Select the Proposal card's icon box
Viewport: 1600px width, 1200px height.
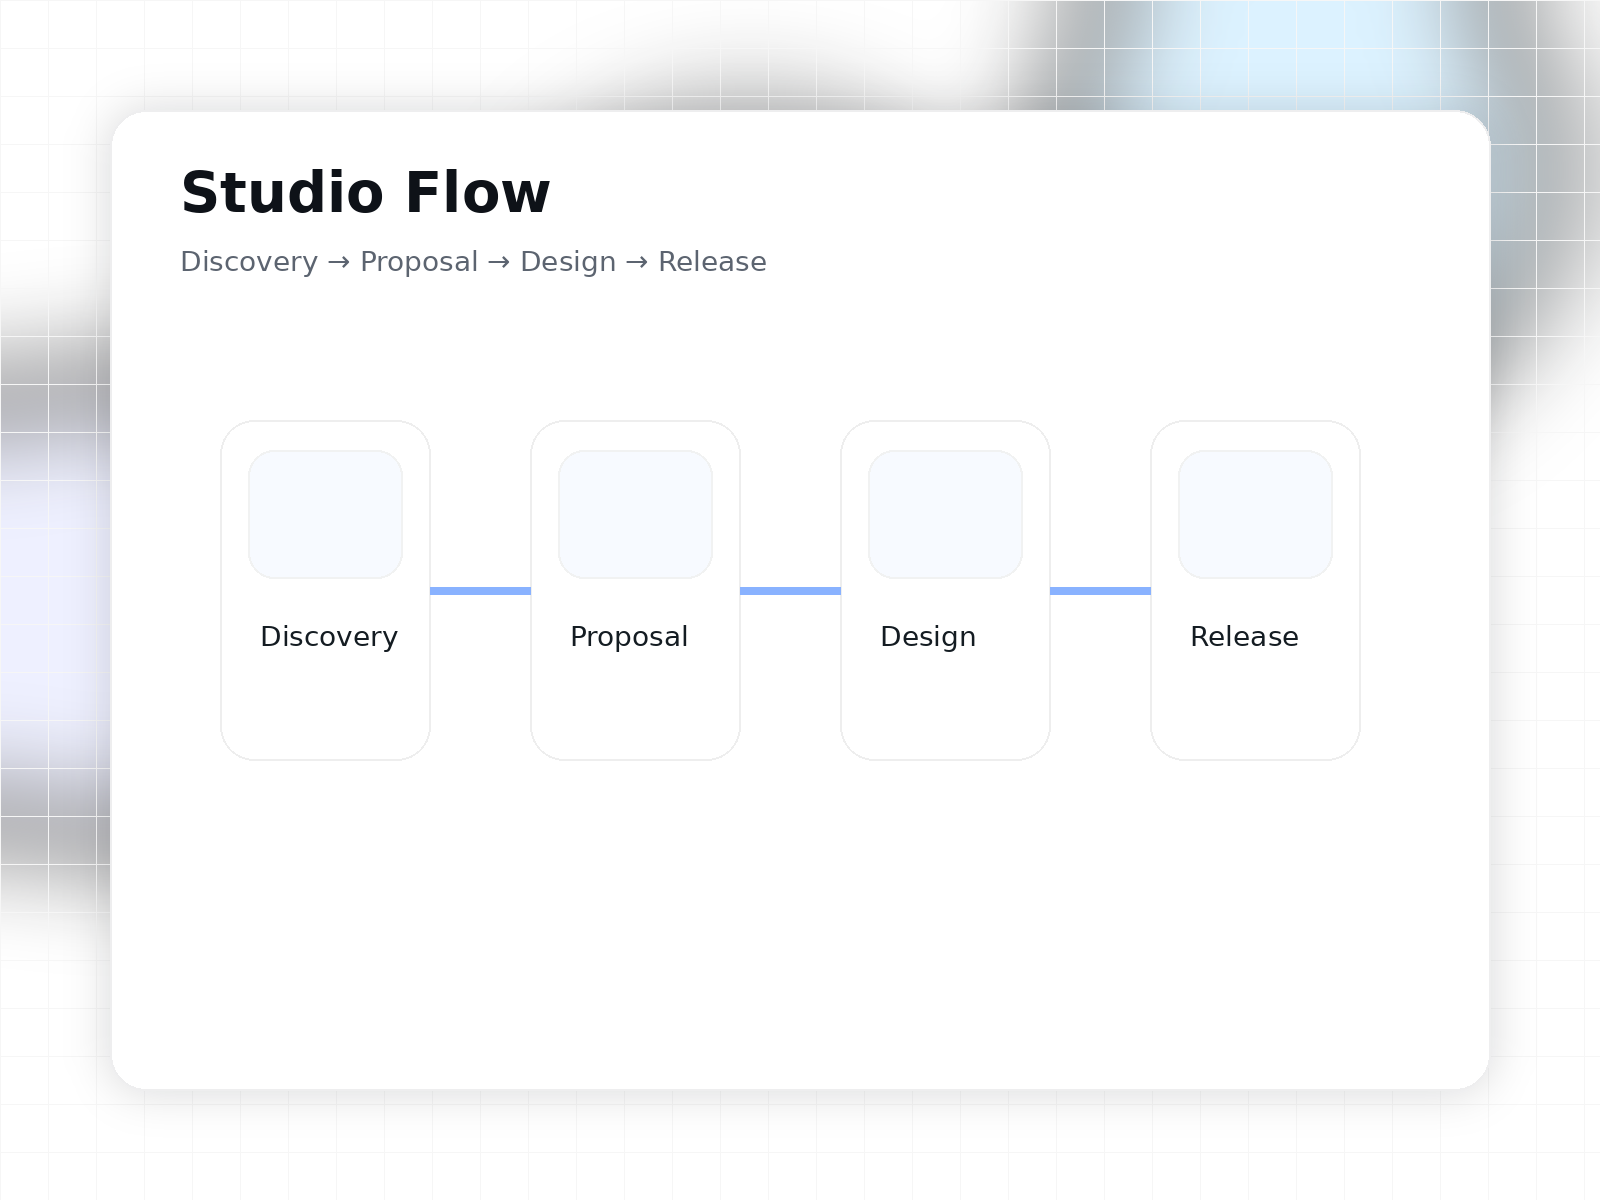pos(635,514)
